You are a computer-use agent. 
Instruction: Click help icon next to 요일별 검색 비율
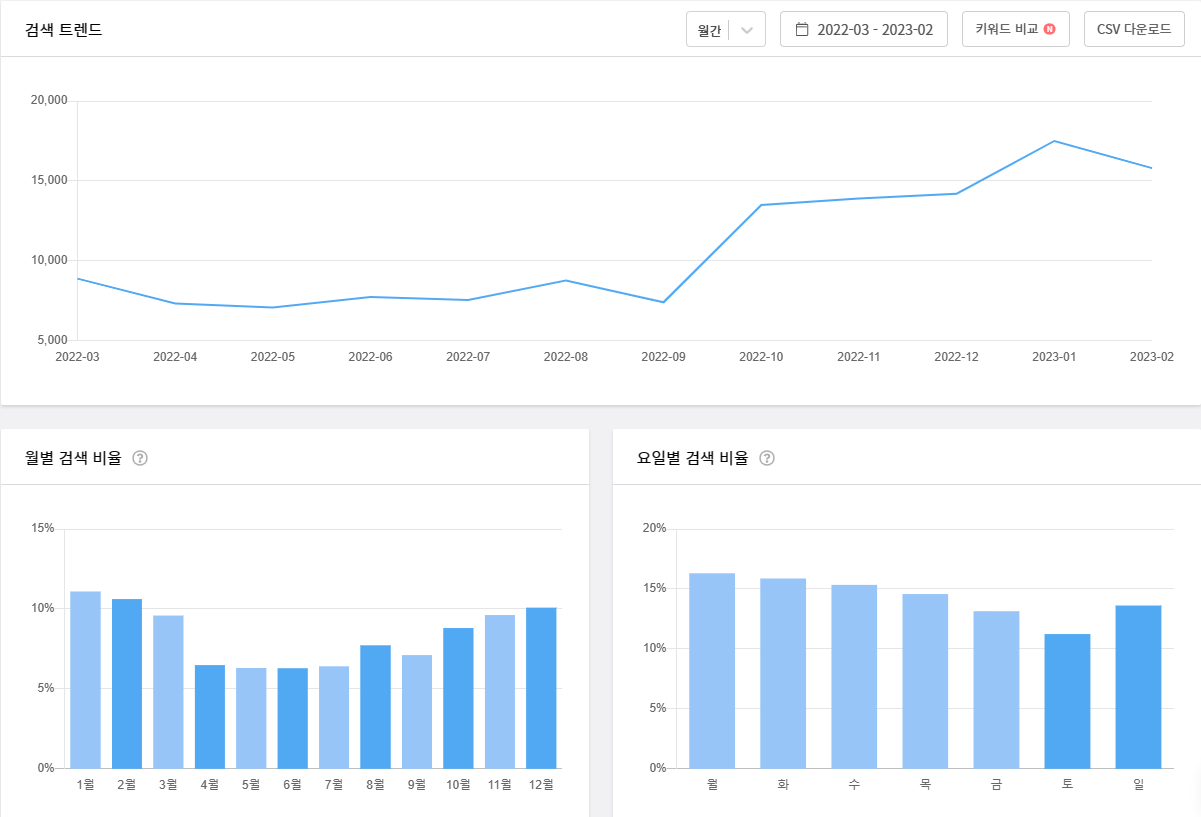pyautogui.click(x=767, y=458)
